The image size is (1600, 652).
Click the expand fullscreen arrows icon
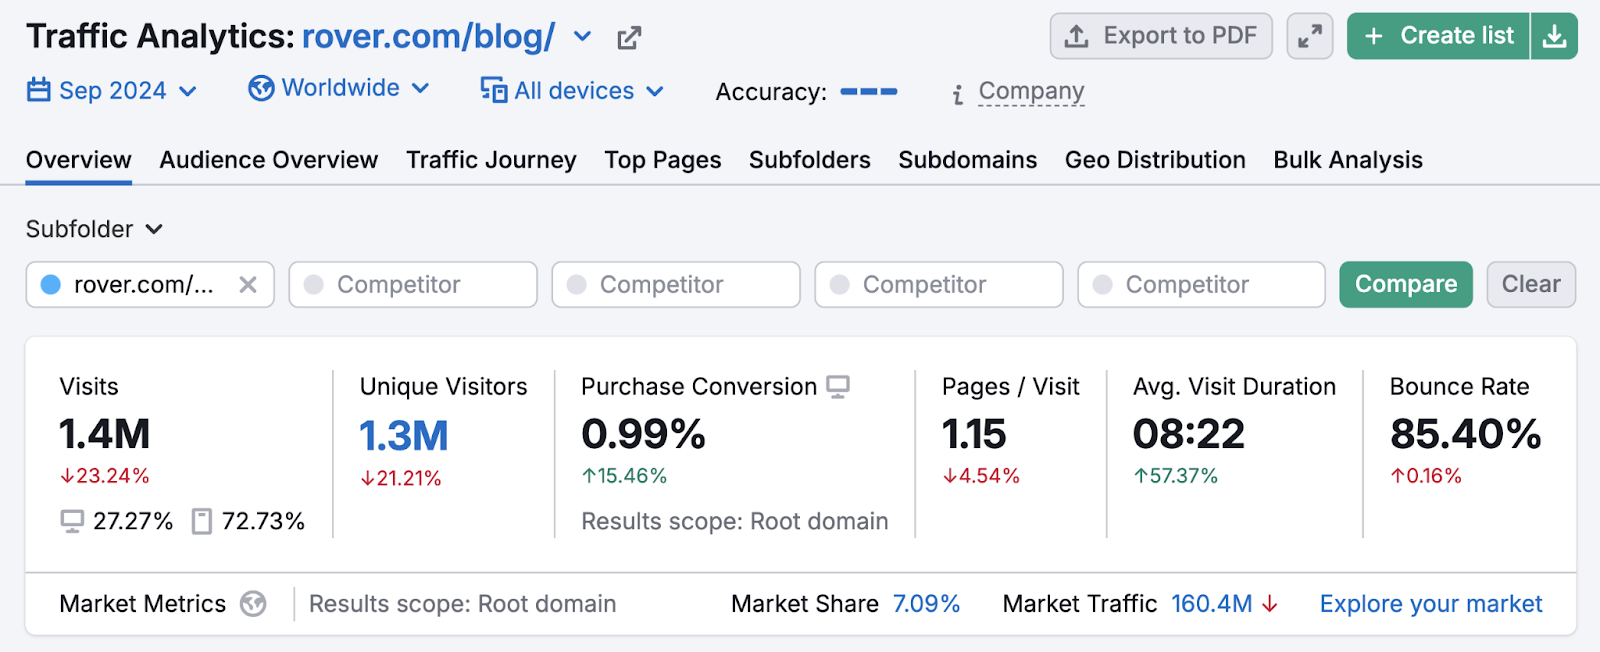[1310, 36]
